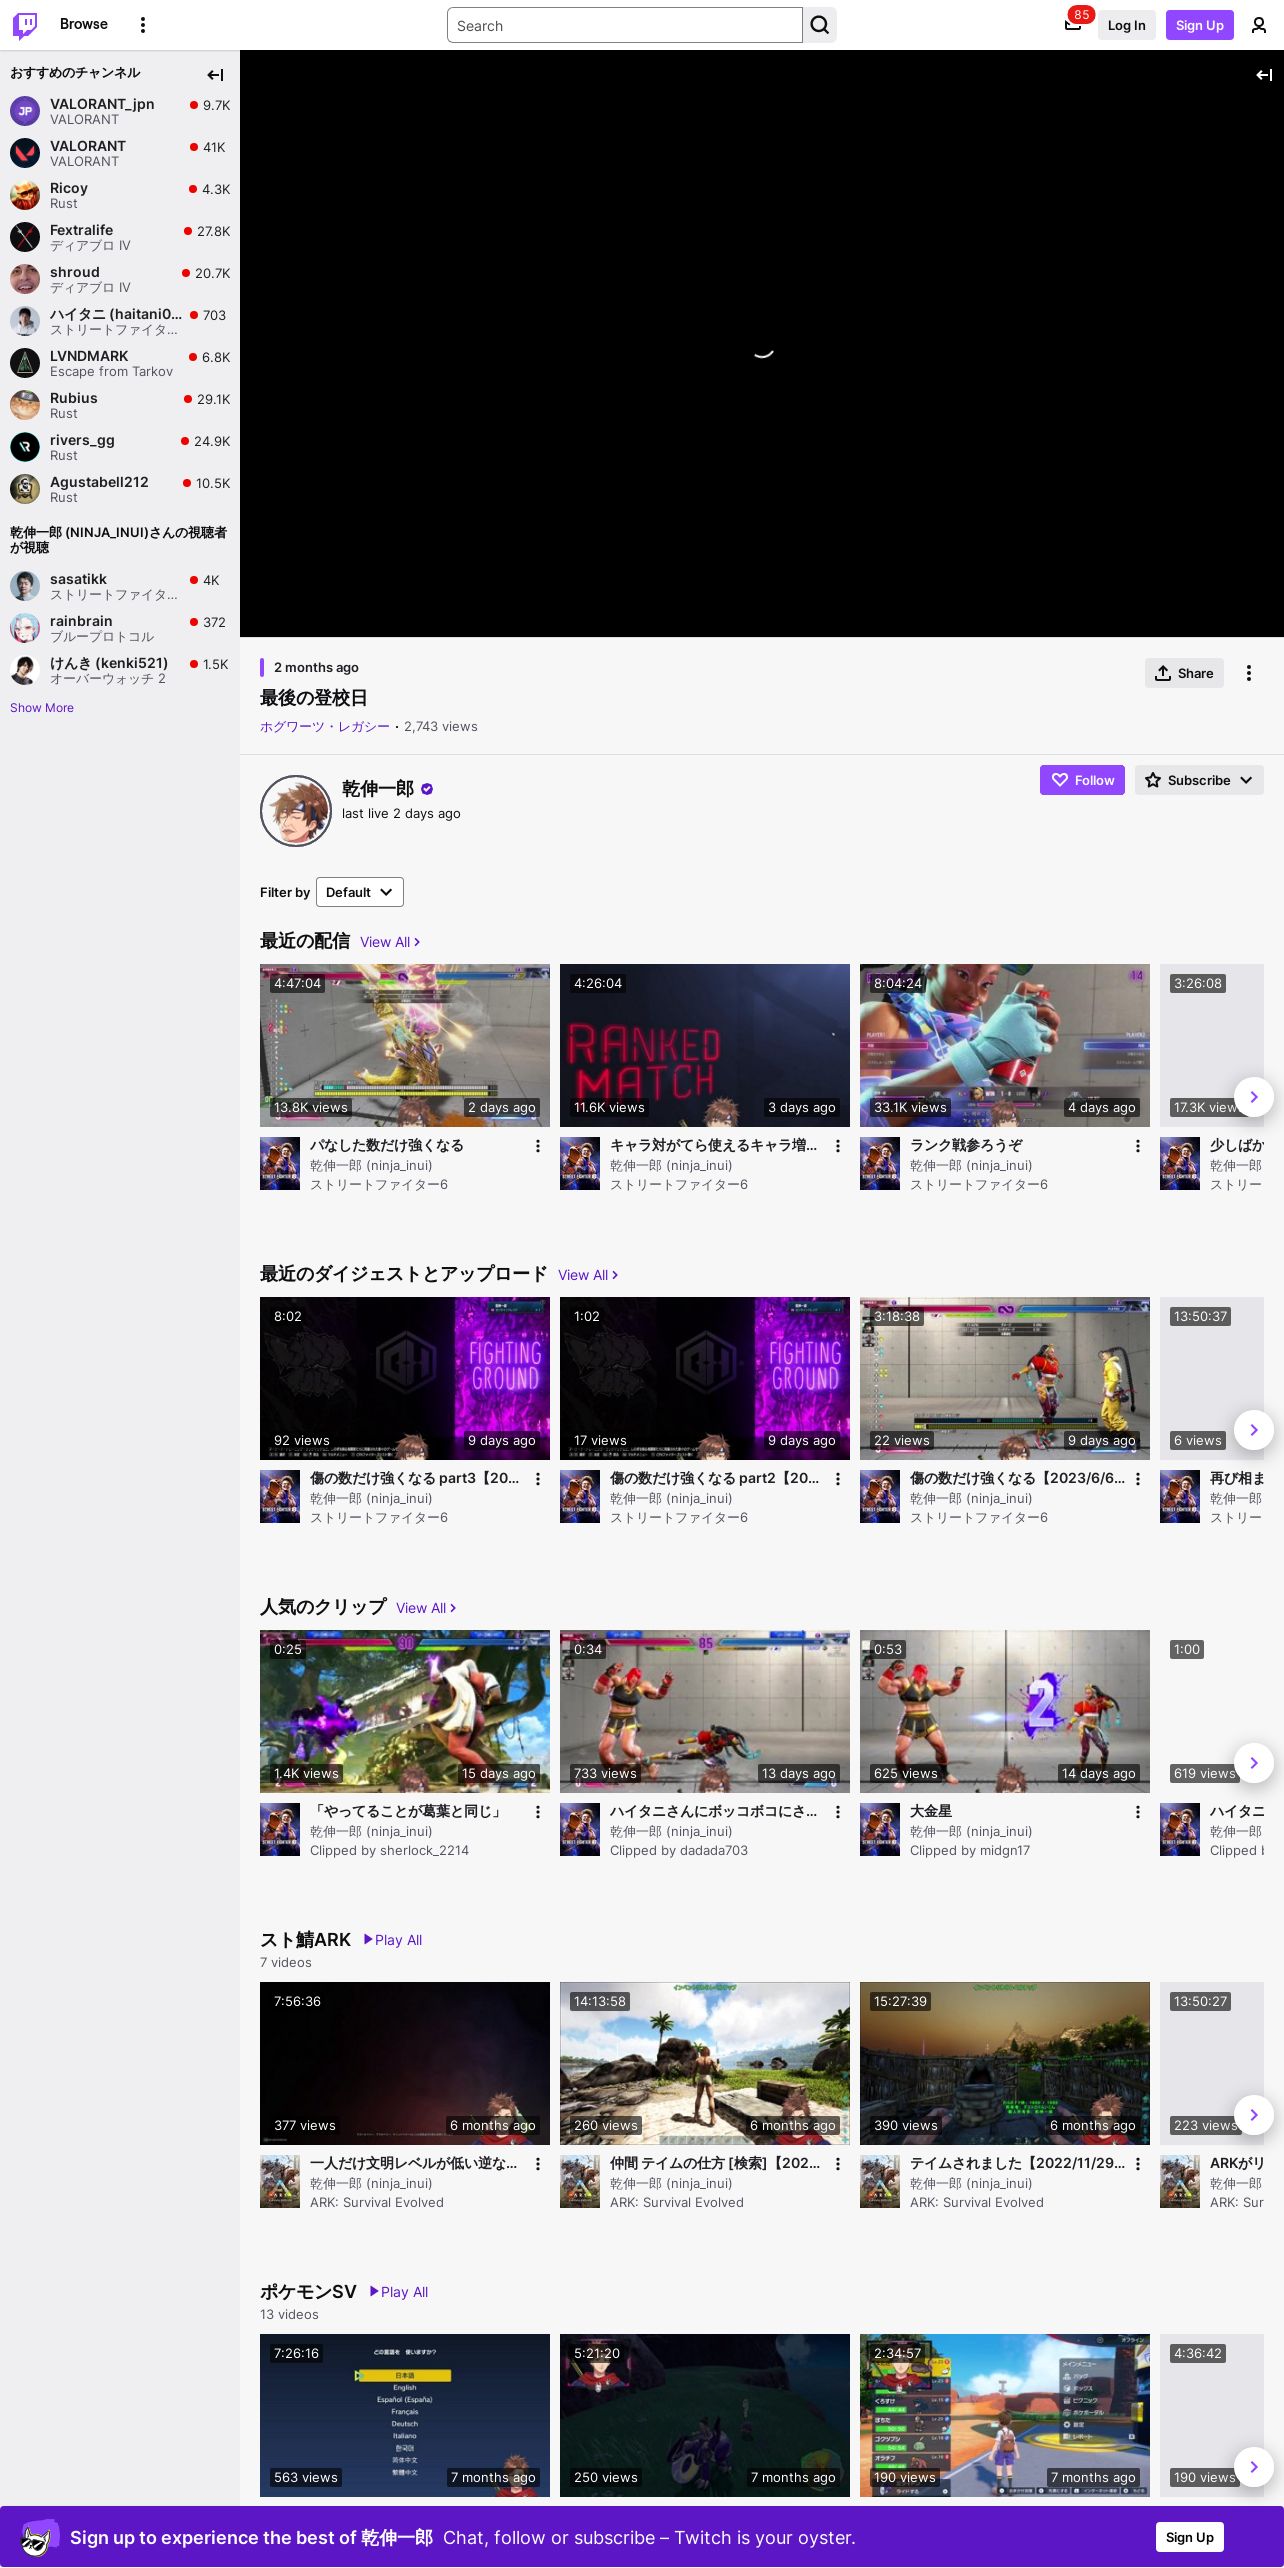Click into the Search field
Viewport: 1284px width, 2568px height.
(625, 25)
